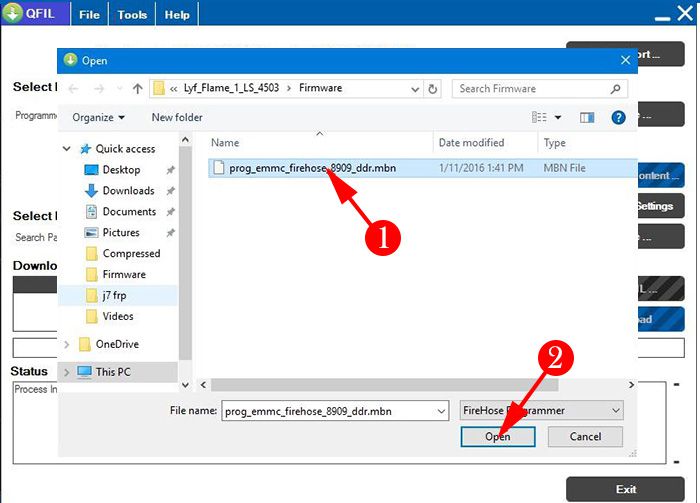Expand the address bar history dropdown
The image size is (700, 503).
(x=415, y=89)
